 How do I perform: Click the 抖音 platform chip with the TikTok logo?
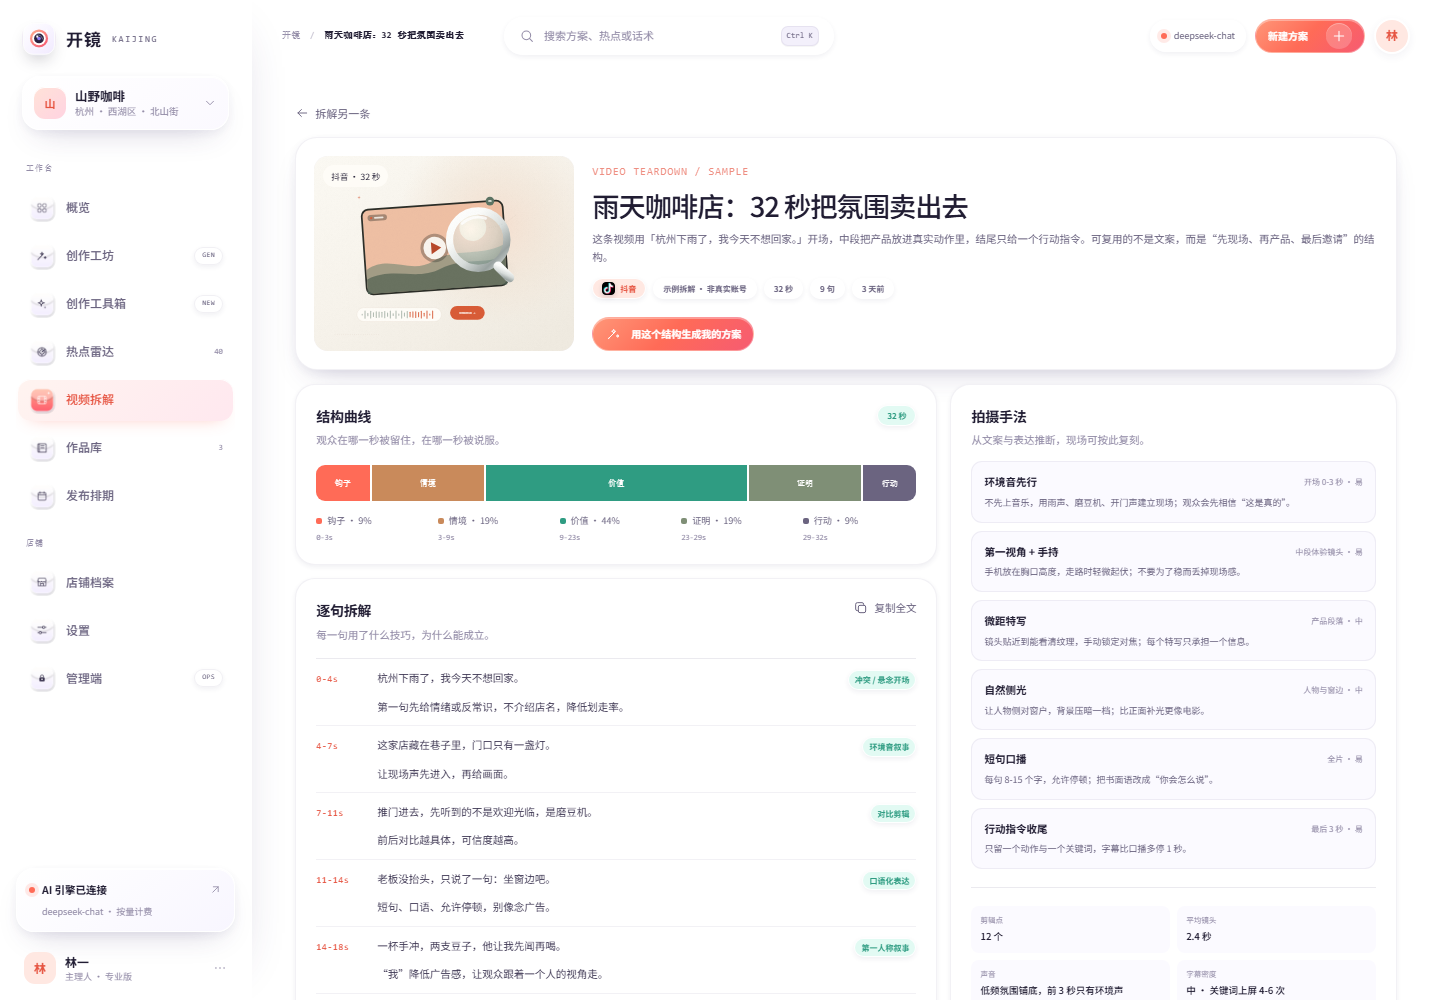click(x=619, y=289)
